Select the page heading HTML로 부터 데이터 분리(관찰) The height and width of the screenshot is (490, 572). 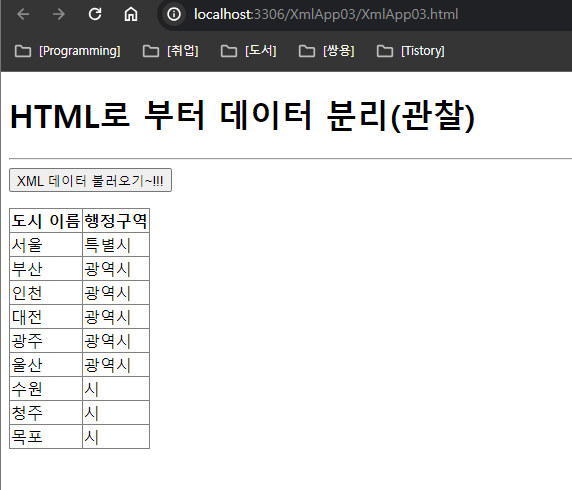(243, 116)
